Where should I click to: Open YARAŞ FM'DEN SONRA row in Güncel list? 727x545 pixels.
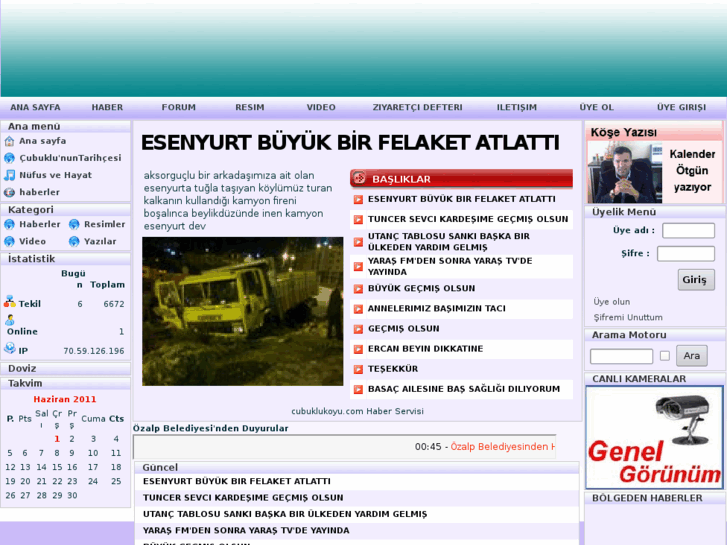246,530
